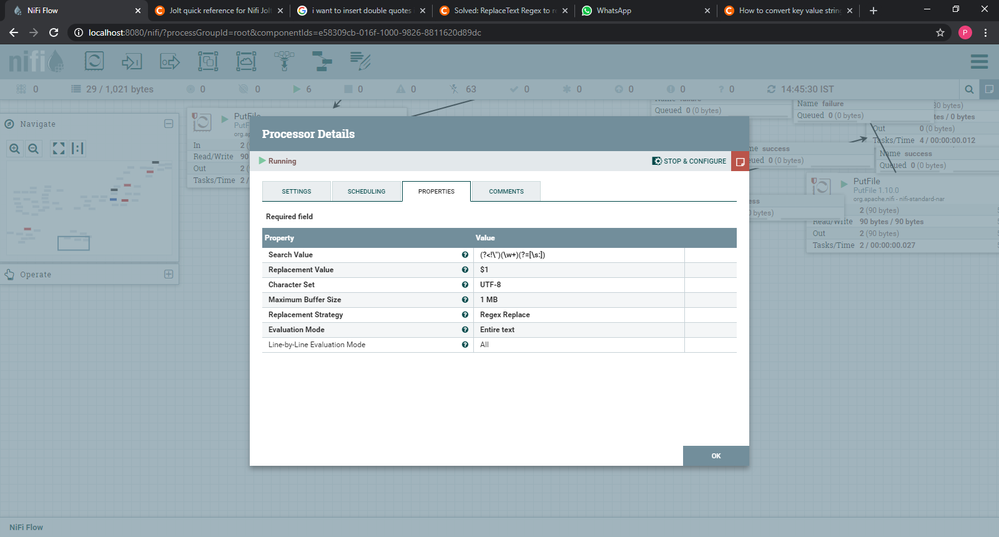999x537 pixels.
Task: Click the Process Group toolbar icon
Action: [208, 61]
